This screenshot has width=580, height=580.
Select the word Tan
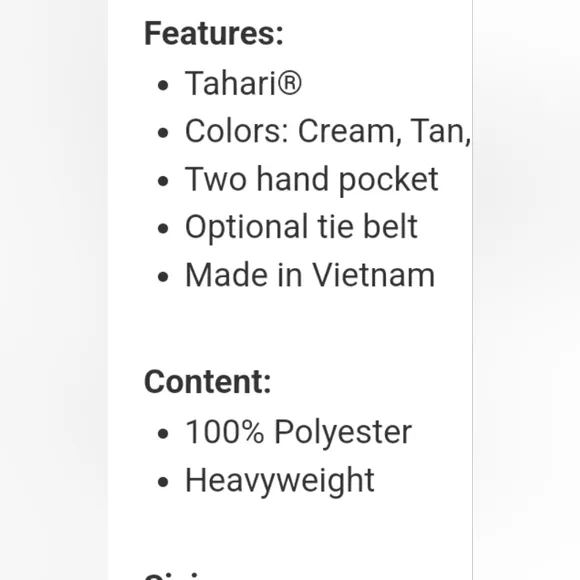pyautogui.click(x=440, y=131)
